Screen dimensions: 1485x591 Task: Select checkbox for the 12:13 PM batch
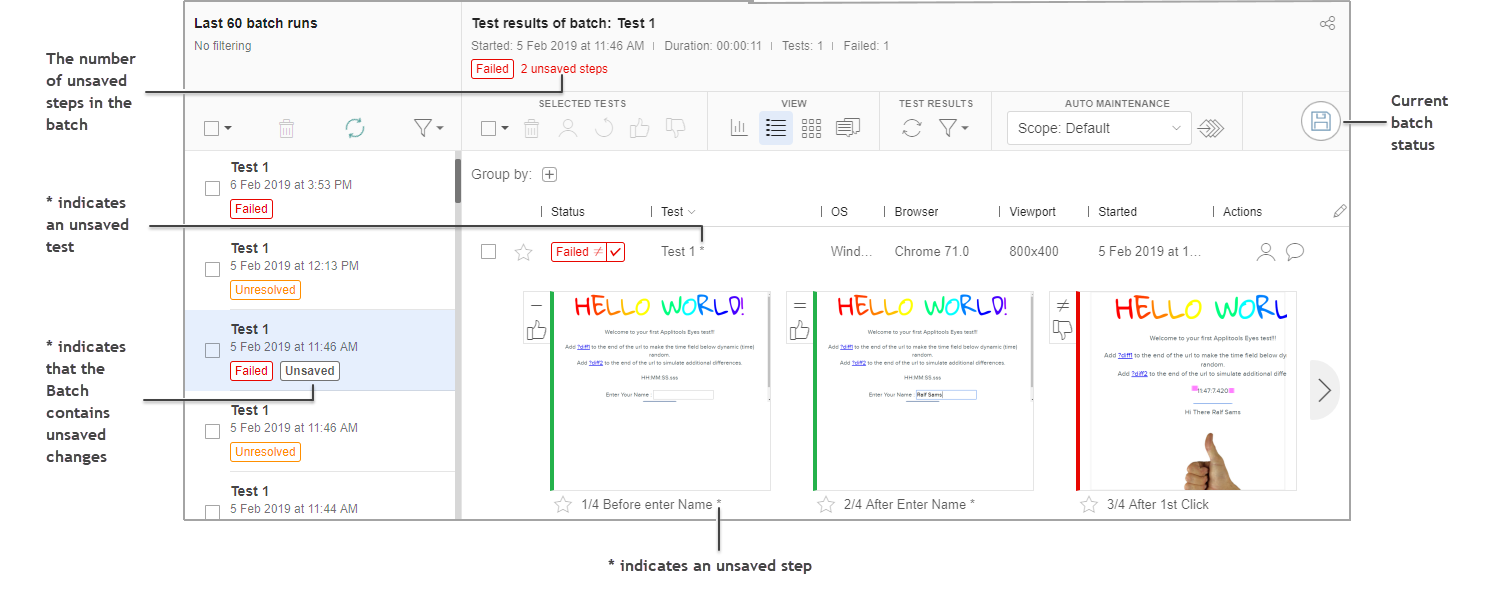tap(212, 269)
